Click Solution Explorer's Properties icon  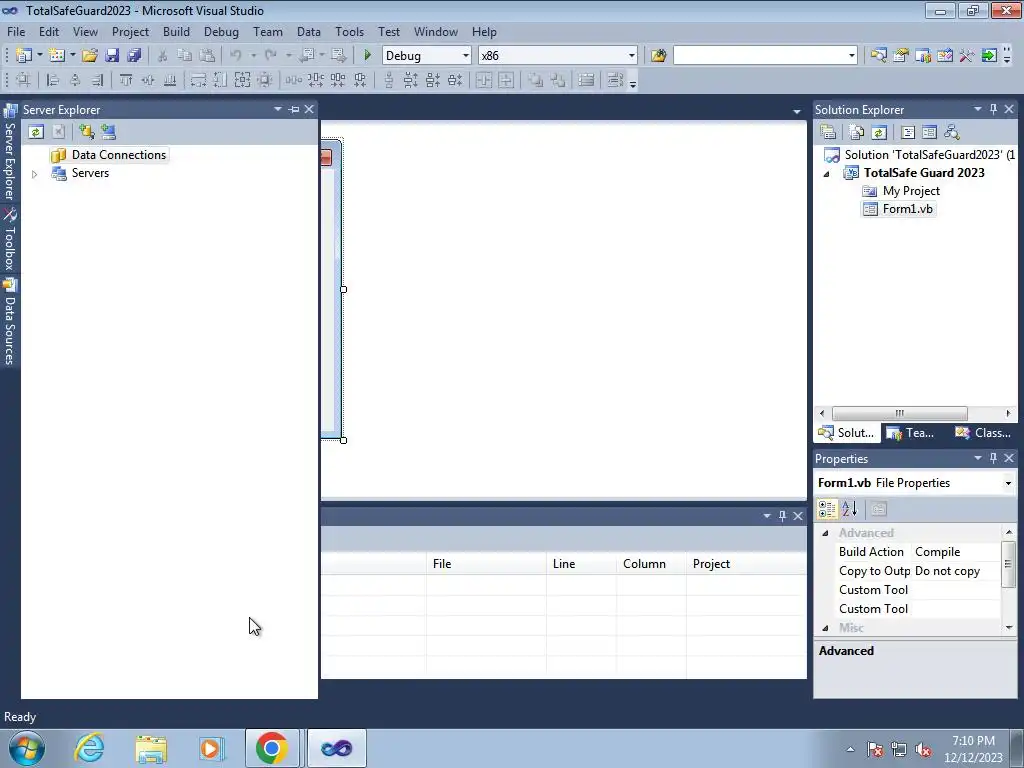tap(828, 132)
